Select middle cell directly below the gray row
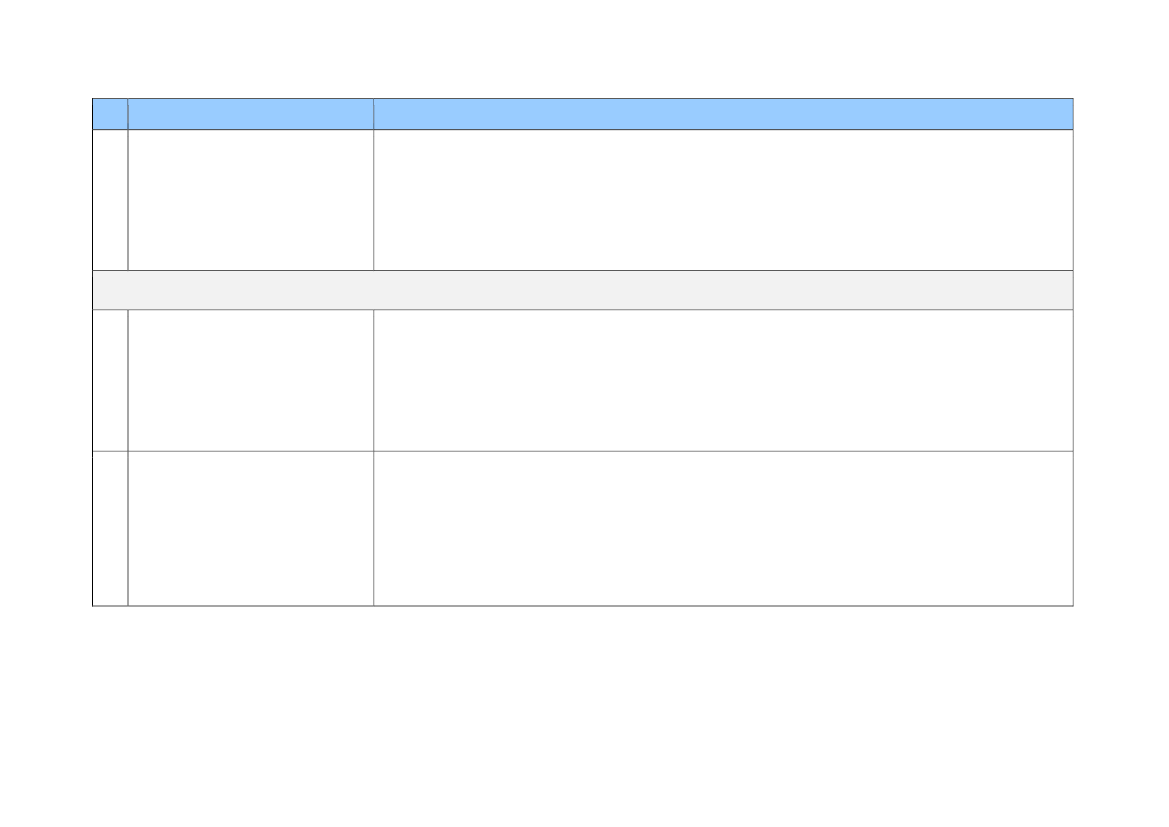Viewport: 1169px width, 827px height. (250, 380)
